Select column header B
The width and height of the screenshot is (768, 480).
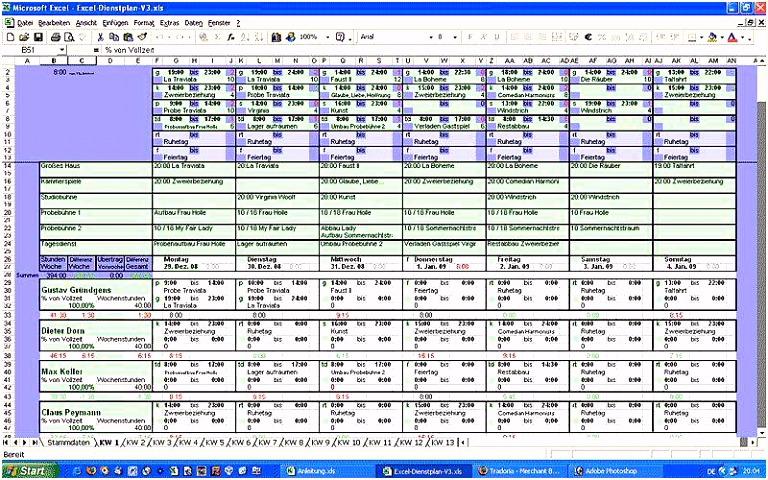pos(53,60)
